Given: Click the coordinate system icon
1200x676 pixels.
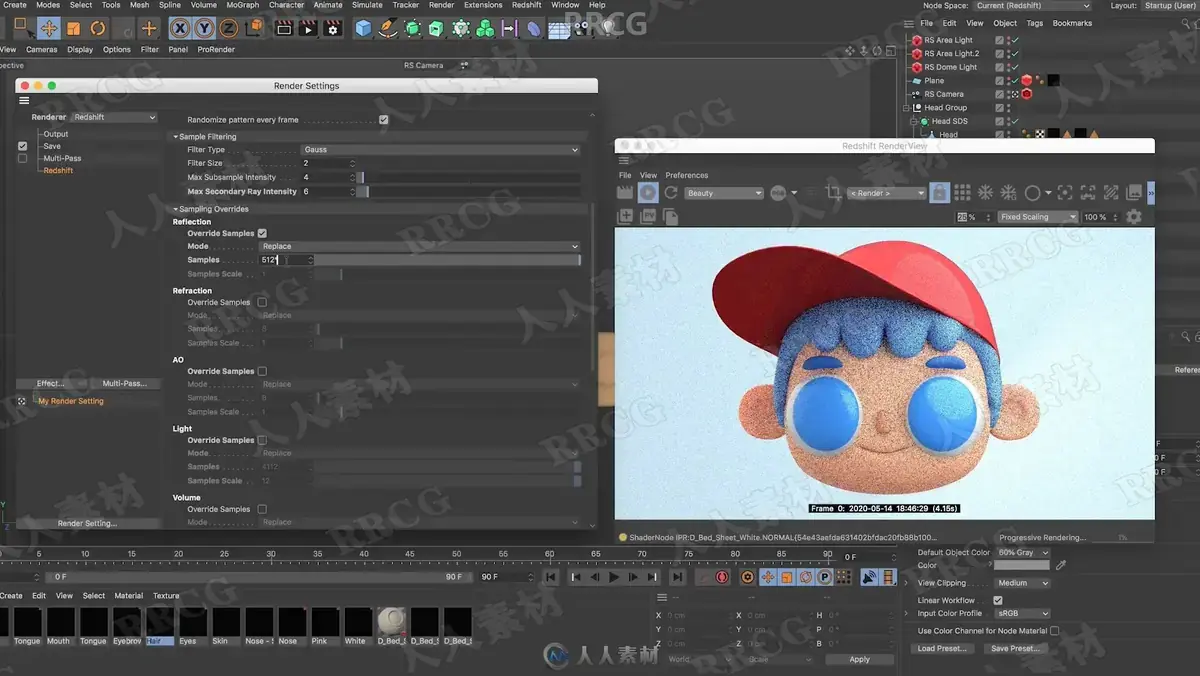Looking at the screenshot, I should pyautogui.click(x=253, y=28).
